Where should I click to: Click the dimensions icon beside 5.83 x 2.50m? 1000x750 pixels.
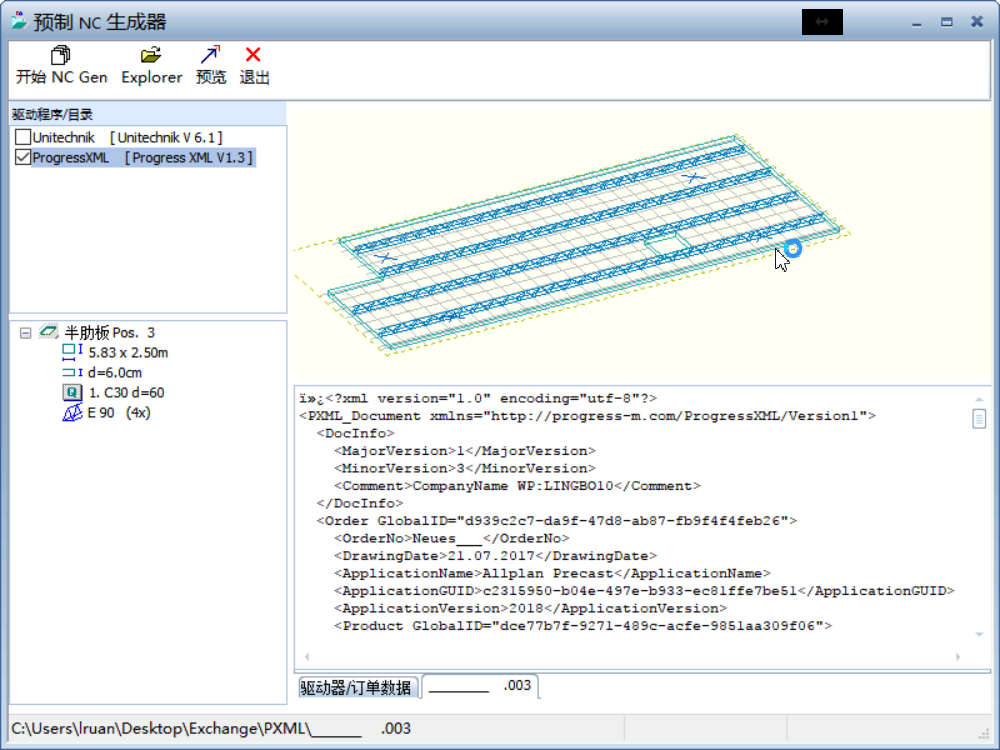click(x=72, y=352)
